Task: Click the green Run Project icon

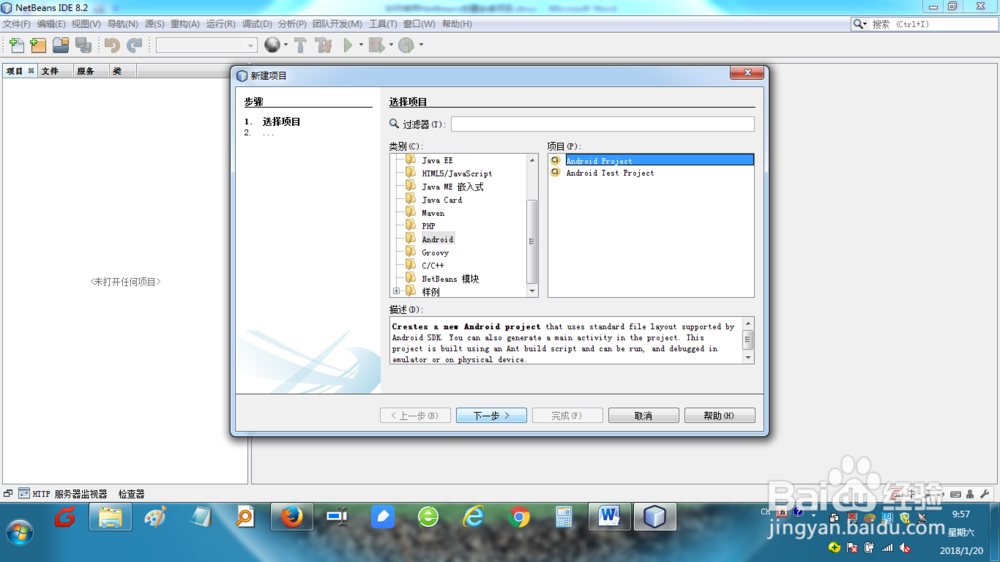Action: tap(348, 45)
